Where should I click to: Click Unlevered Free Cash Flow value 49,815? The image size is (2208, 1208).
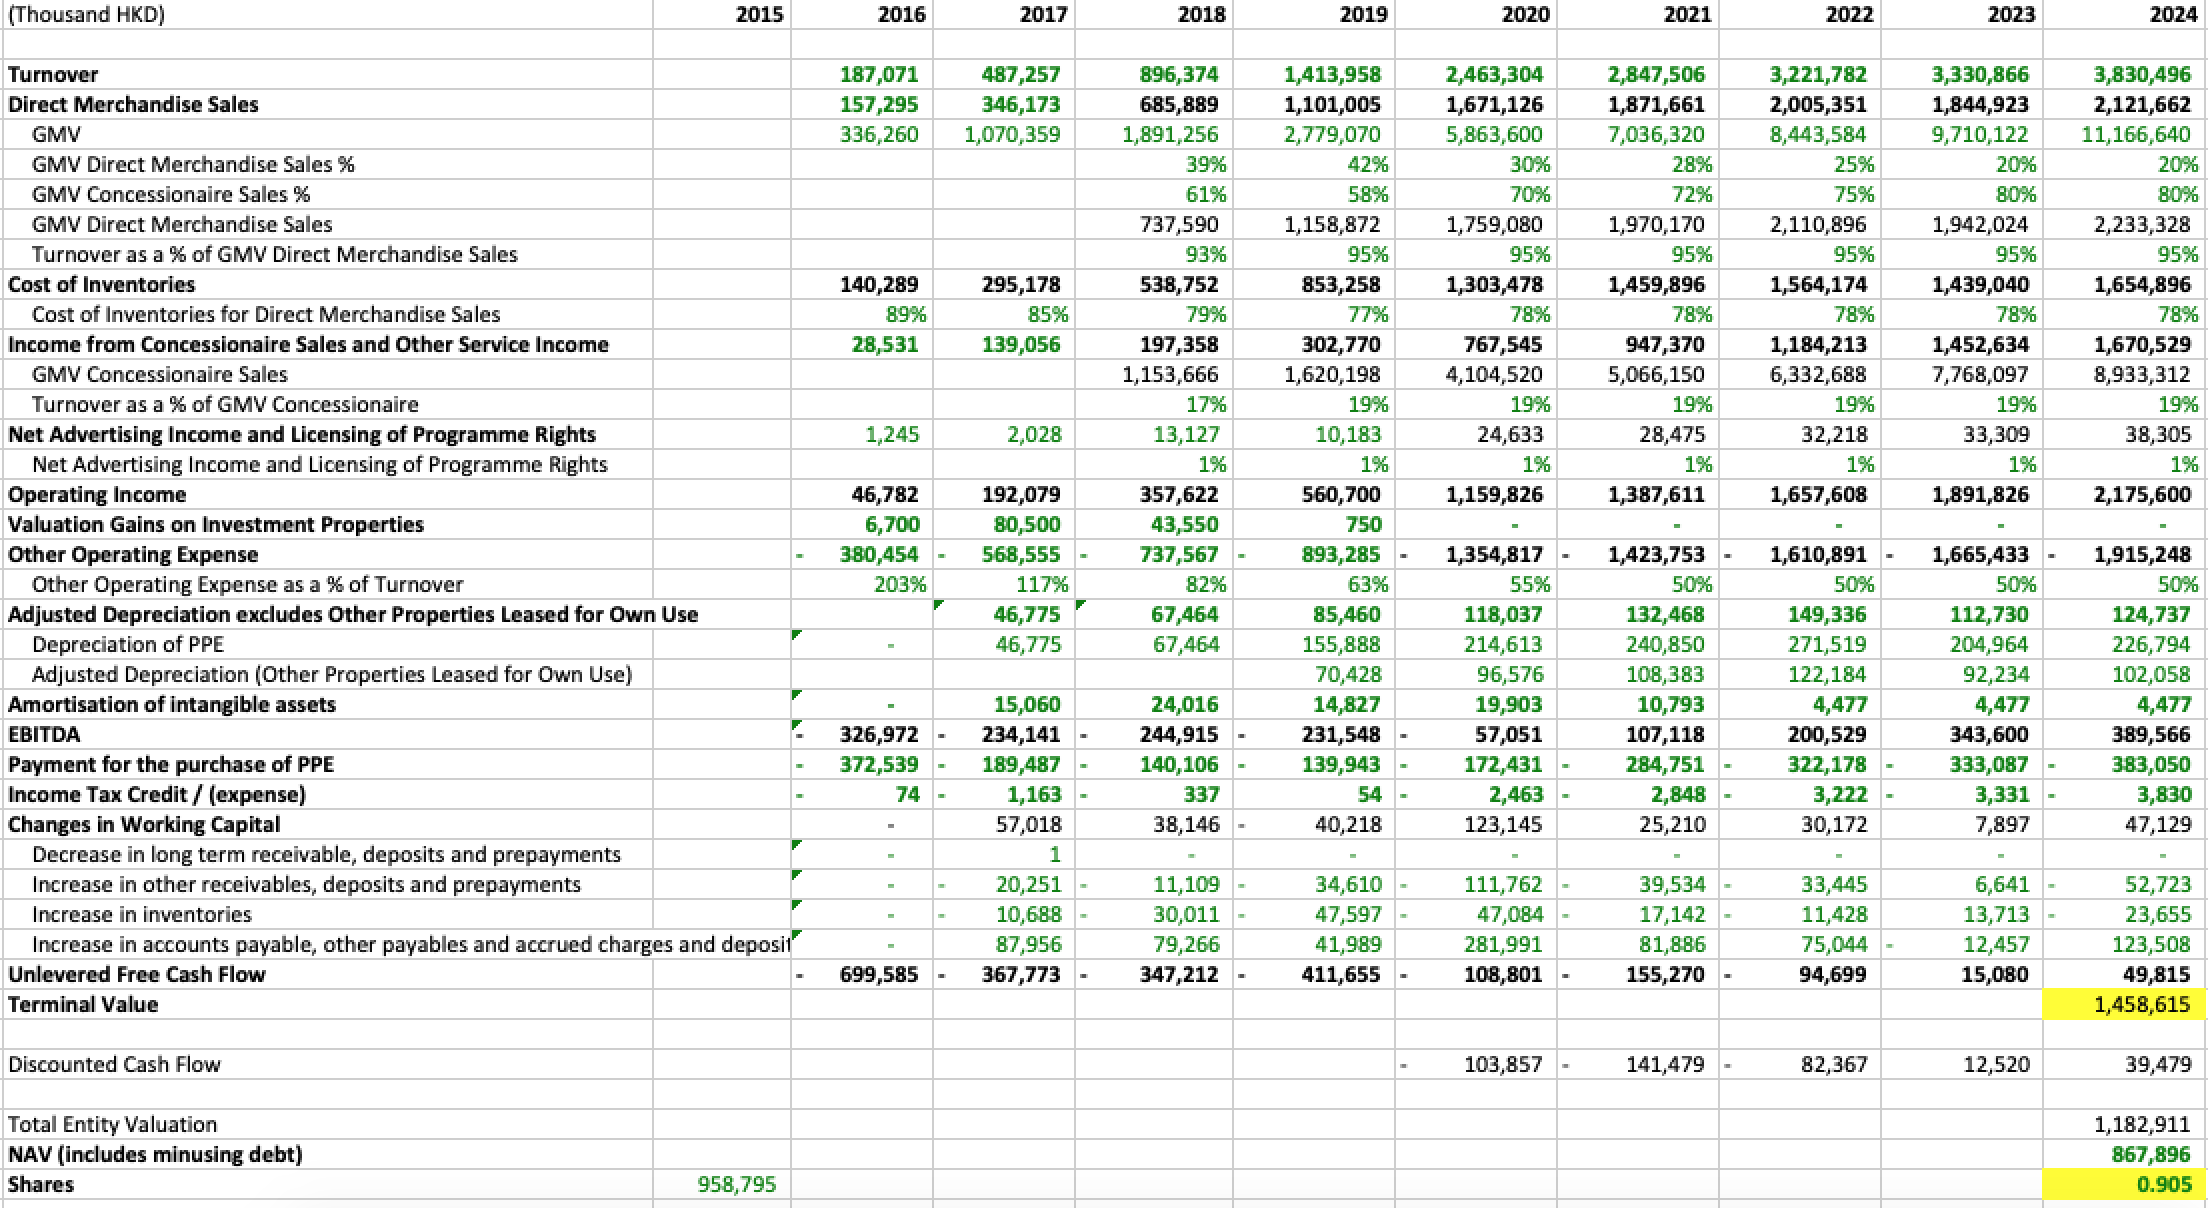coord(2157,975)
